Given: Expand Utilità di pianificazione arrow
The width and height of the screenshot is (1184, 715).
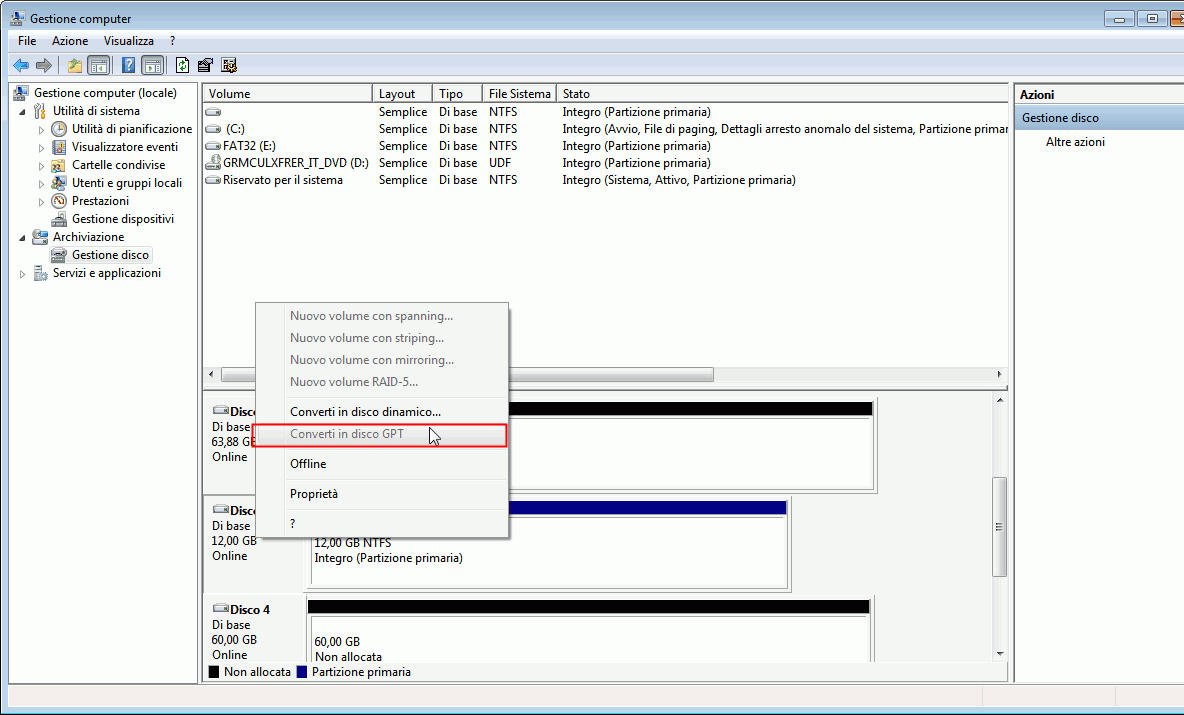Looking at the screenshot, I should [41, 130].
